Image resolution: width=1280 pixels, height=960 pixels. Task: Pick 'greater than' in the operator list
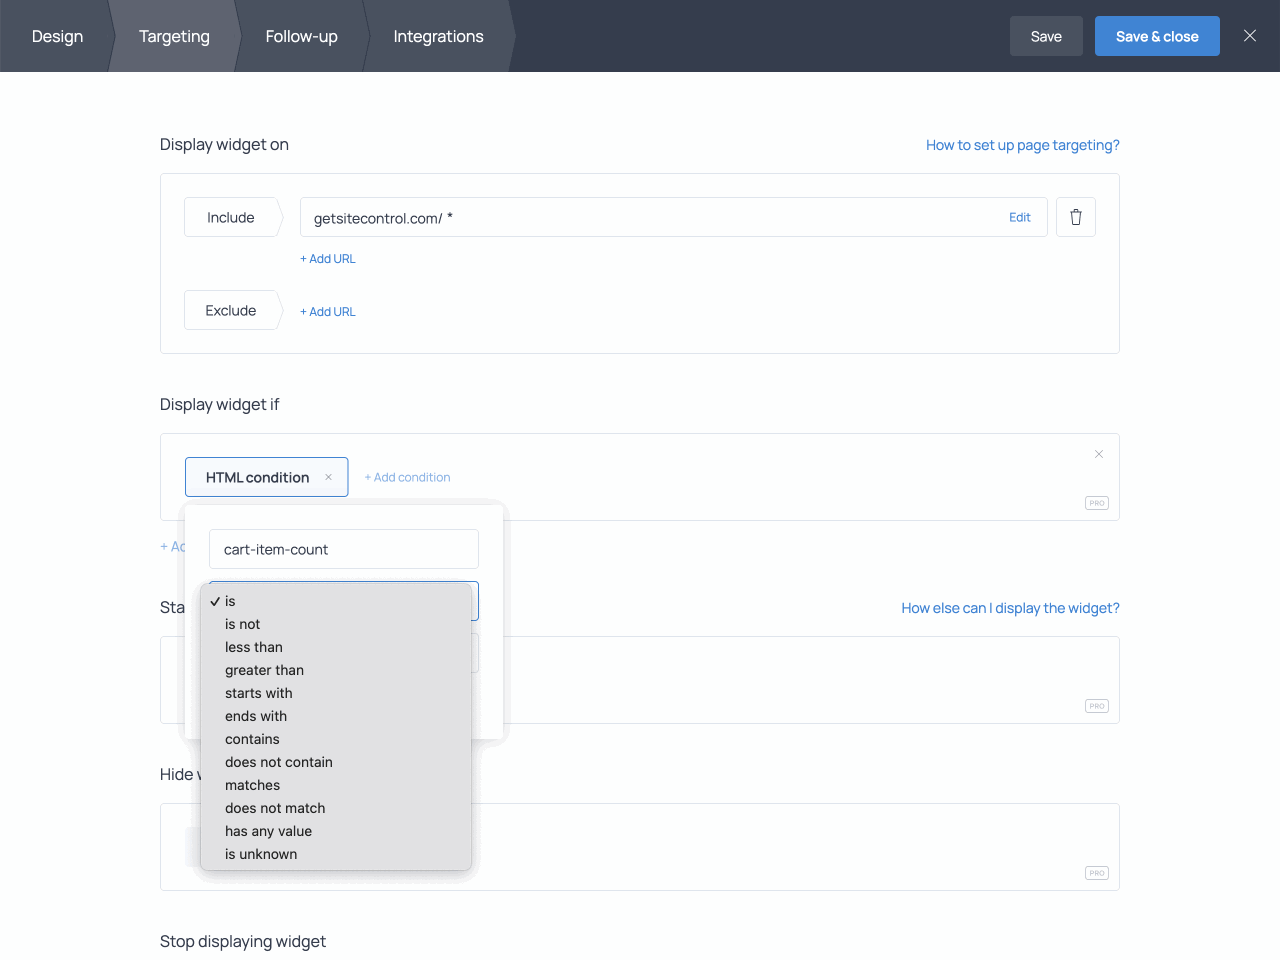tap(264, 670)
